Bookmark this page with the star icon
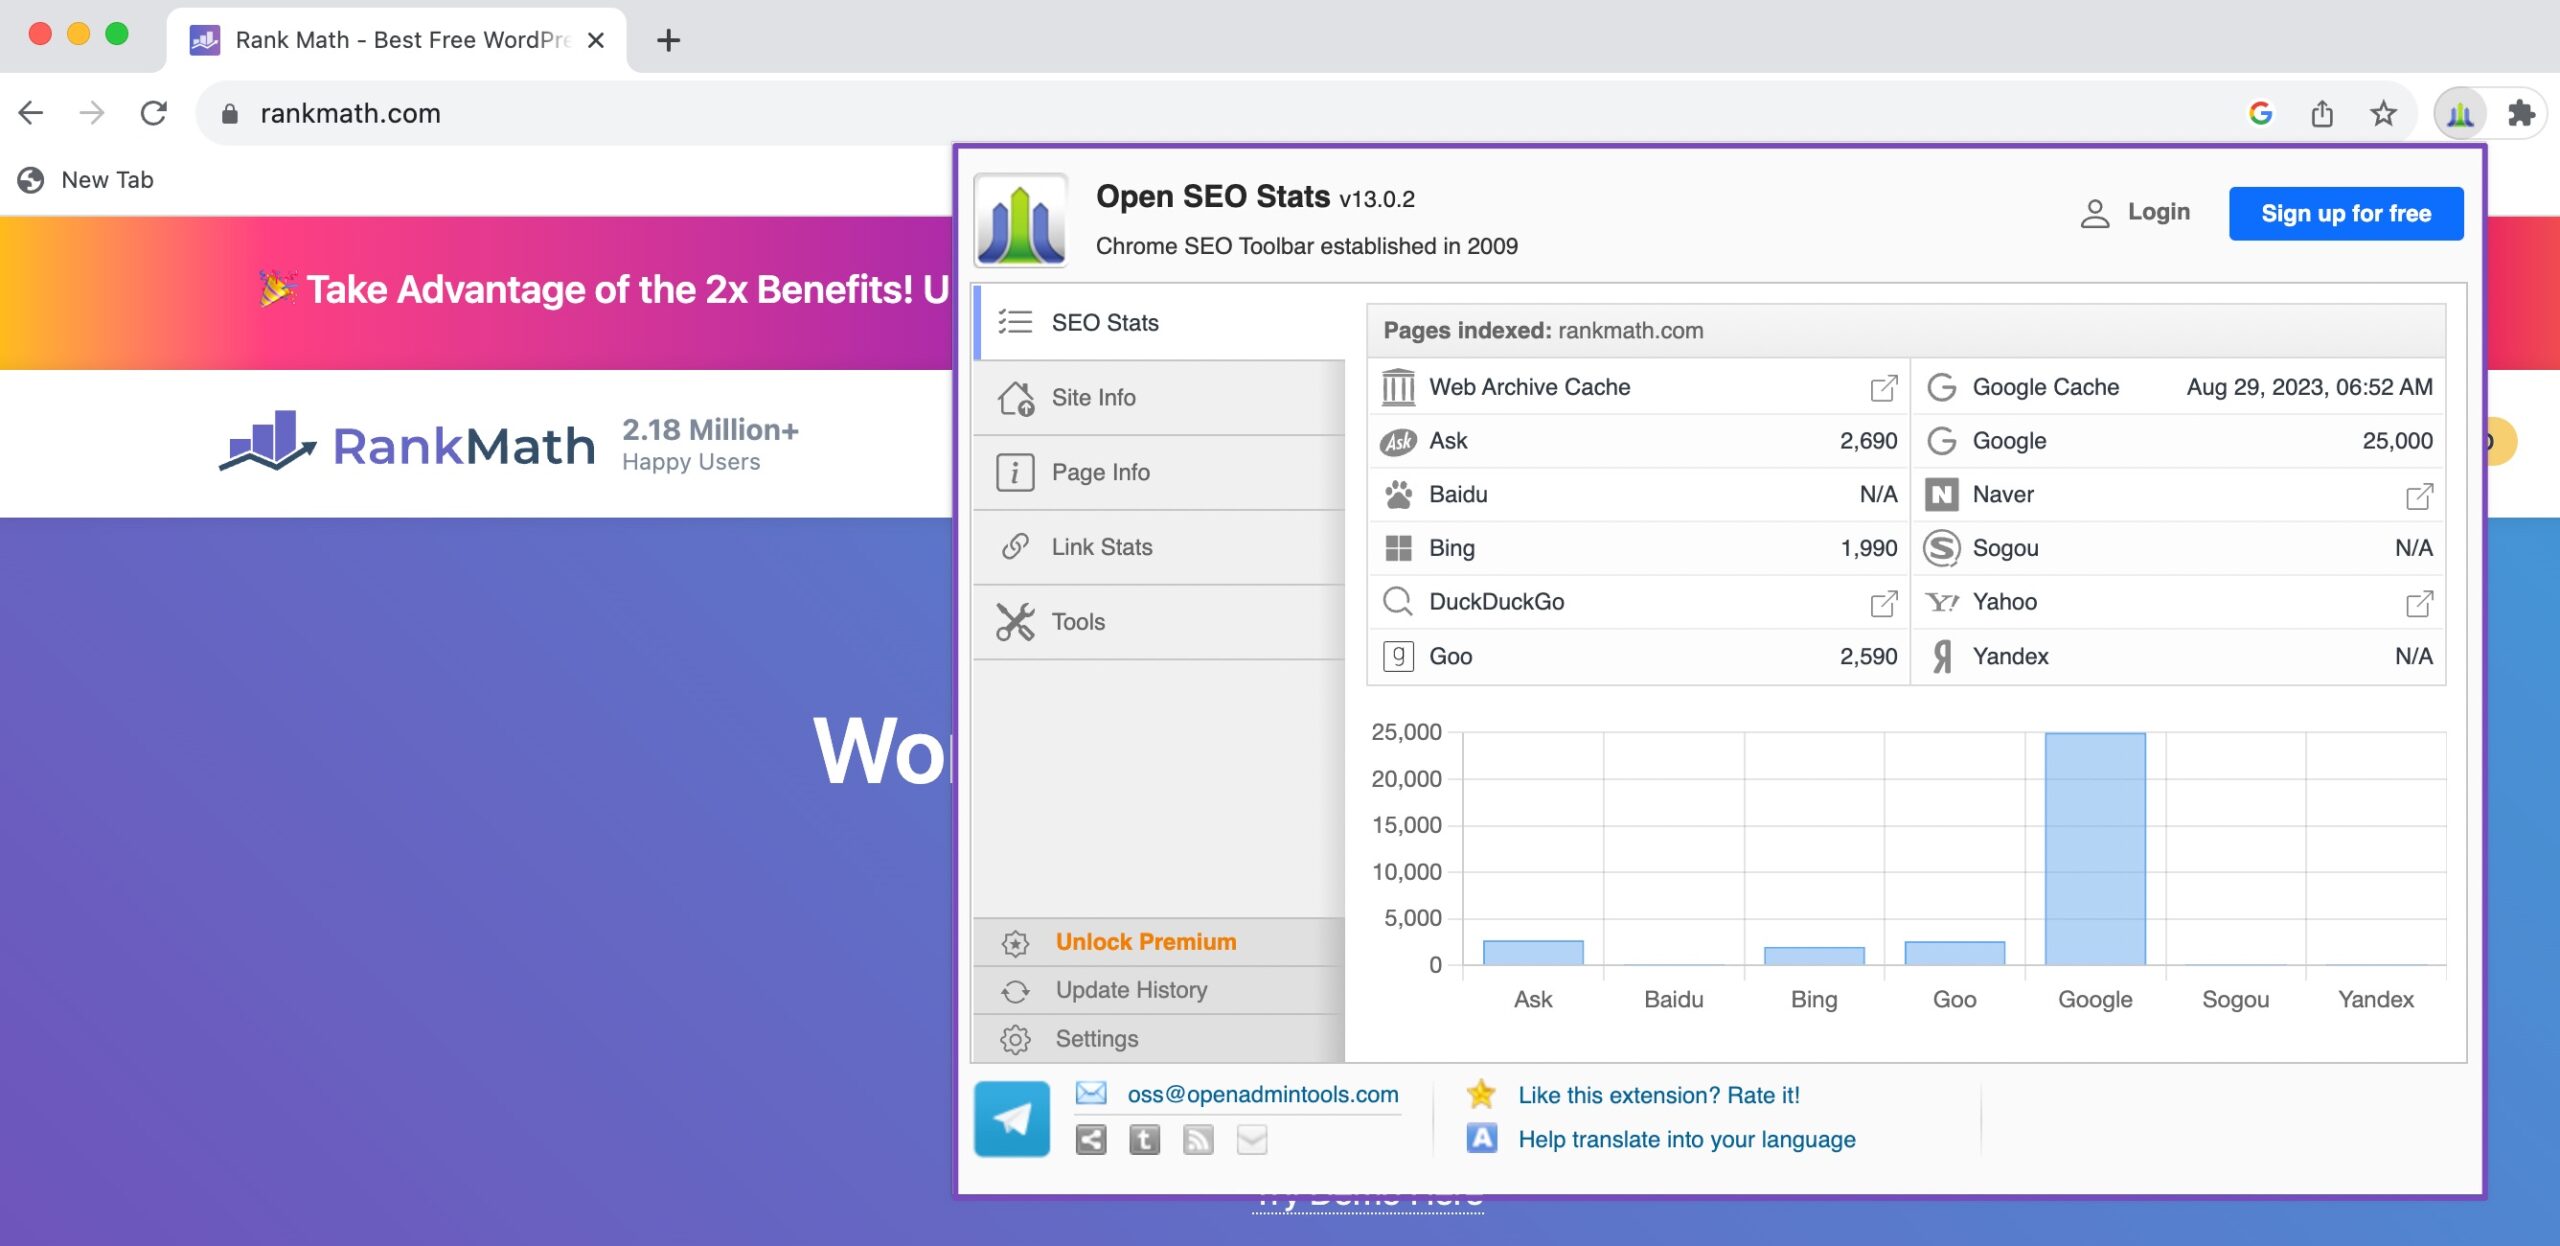The width and height of the screenshot is (2560, 1246). point(2384,114)
